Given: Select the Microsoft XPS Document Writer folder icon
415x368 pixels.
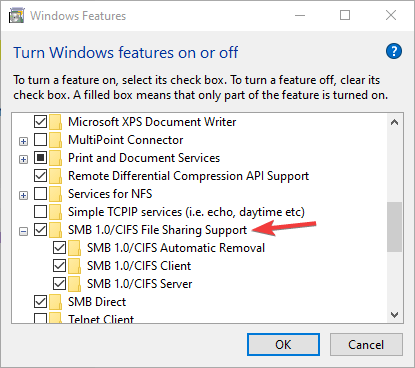Looking at the screenshot, I should [56, 122].
